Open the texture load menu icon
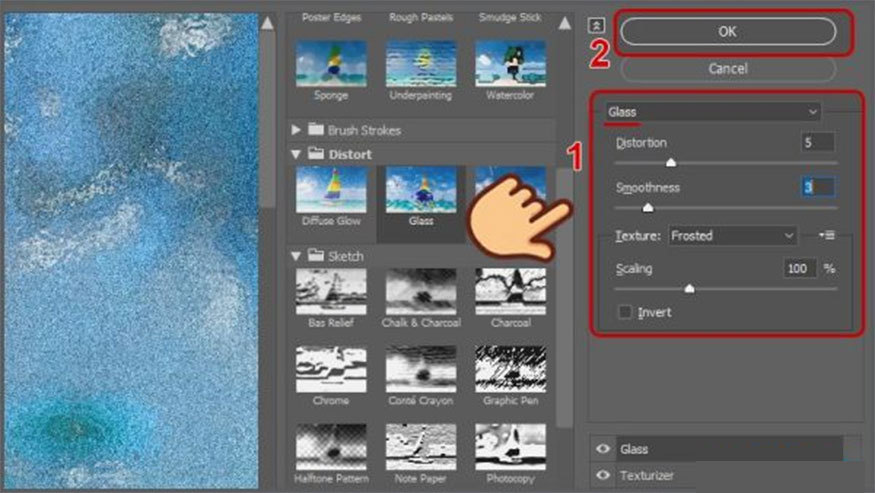This screenshot has width=875, height=493. point(826,236)
